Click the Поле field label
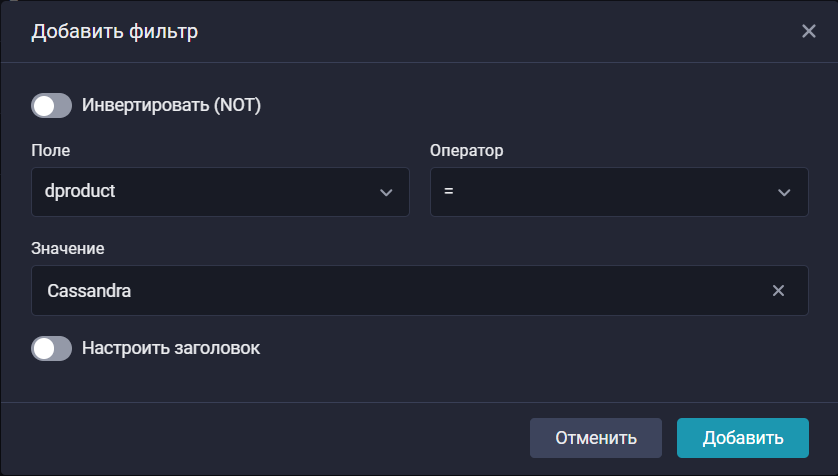 coord(51,150)
